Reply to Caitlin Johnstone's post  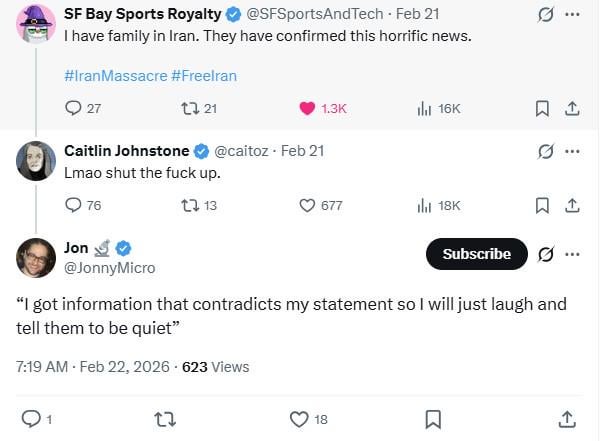coord(73,205)
